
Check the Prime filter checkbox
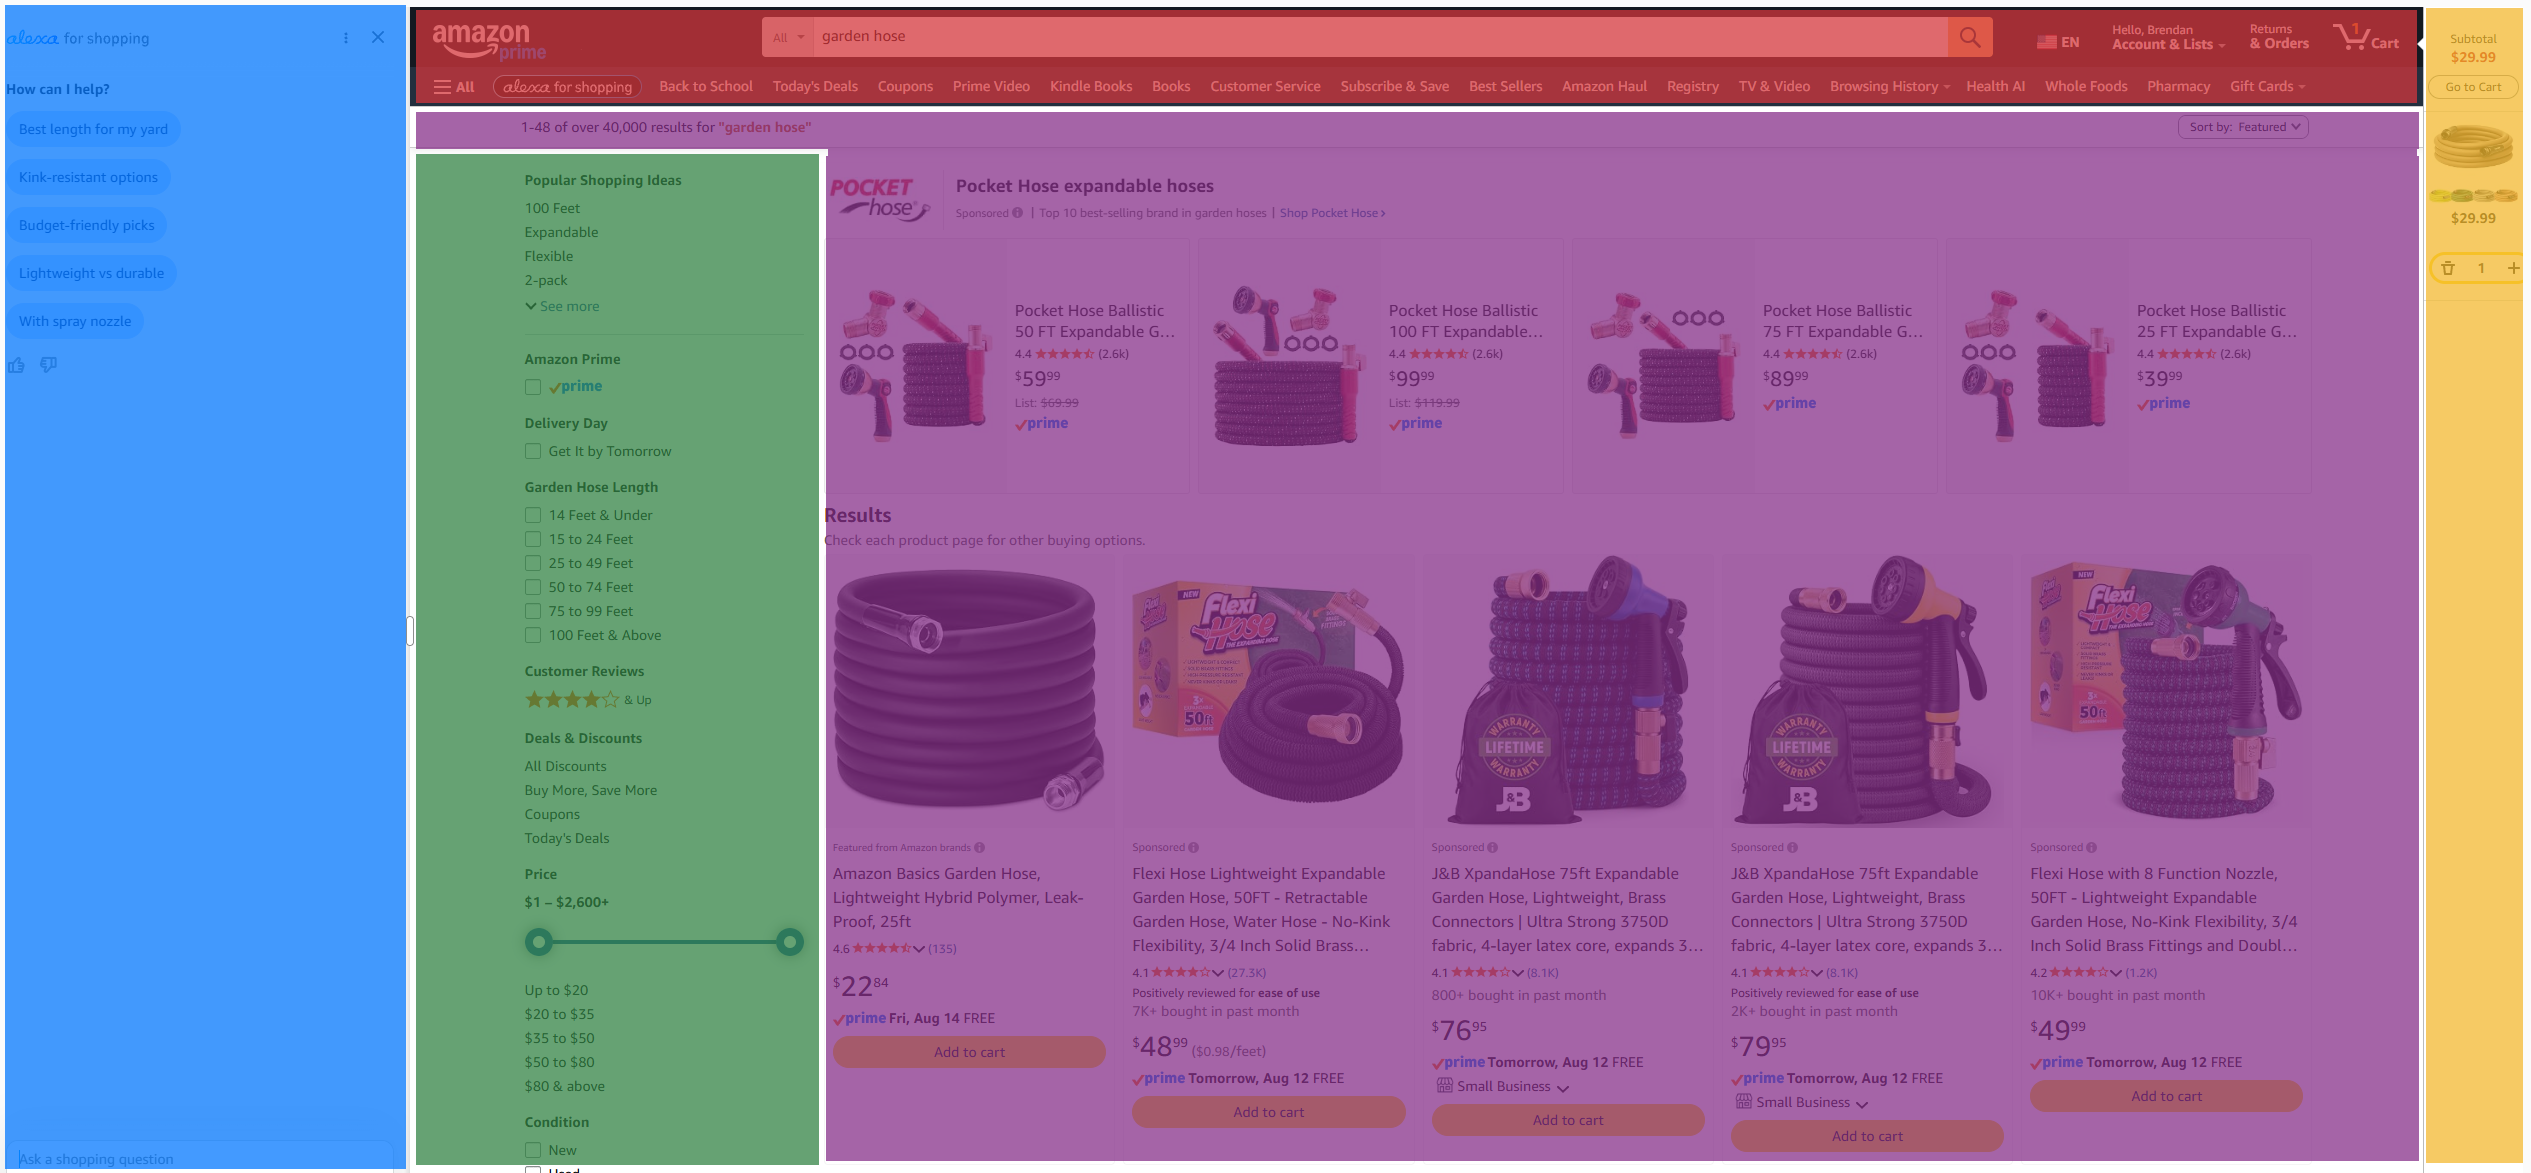533,387
